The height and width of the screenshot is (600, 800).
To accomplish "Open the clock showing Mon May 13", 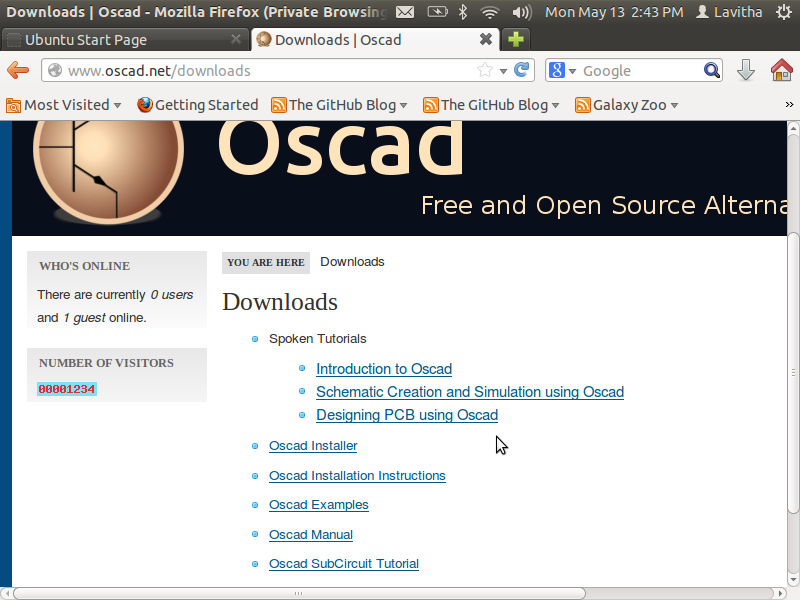I will (614, 12).
